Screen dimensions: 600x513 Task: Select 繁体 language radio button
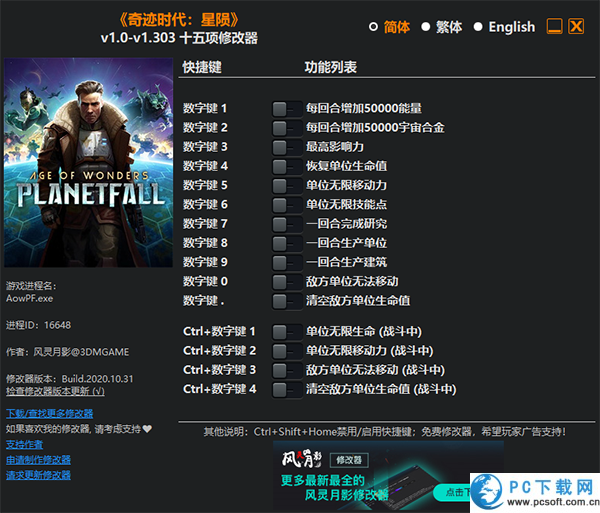pos(426,27)
